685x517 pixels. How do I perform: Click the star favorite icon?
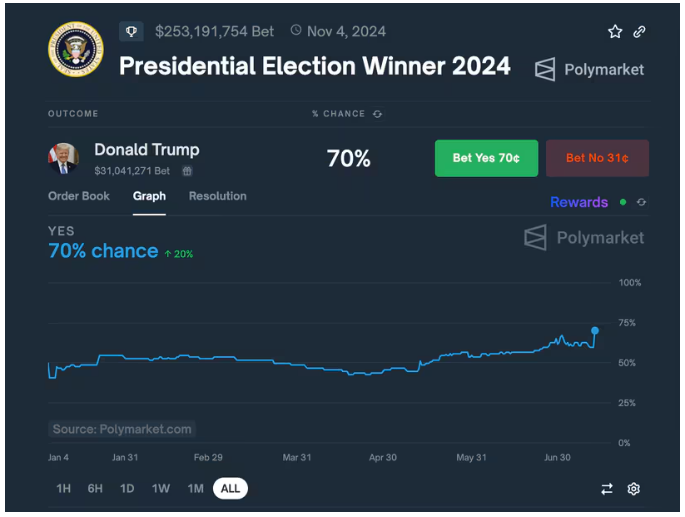click(615, 32)
